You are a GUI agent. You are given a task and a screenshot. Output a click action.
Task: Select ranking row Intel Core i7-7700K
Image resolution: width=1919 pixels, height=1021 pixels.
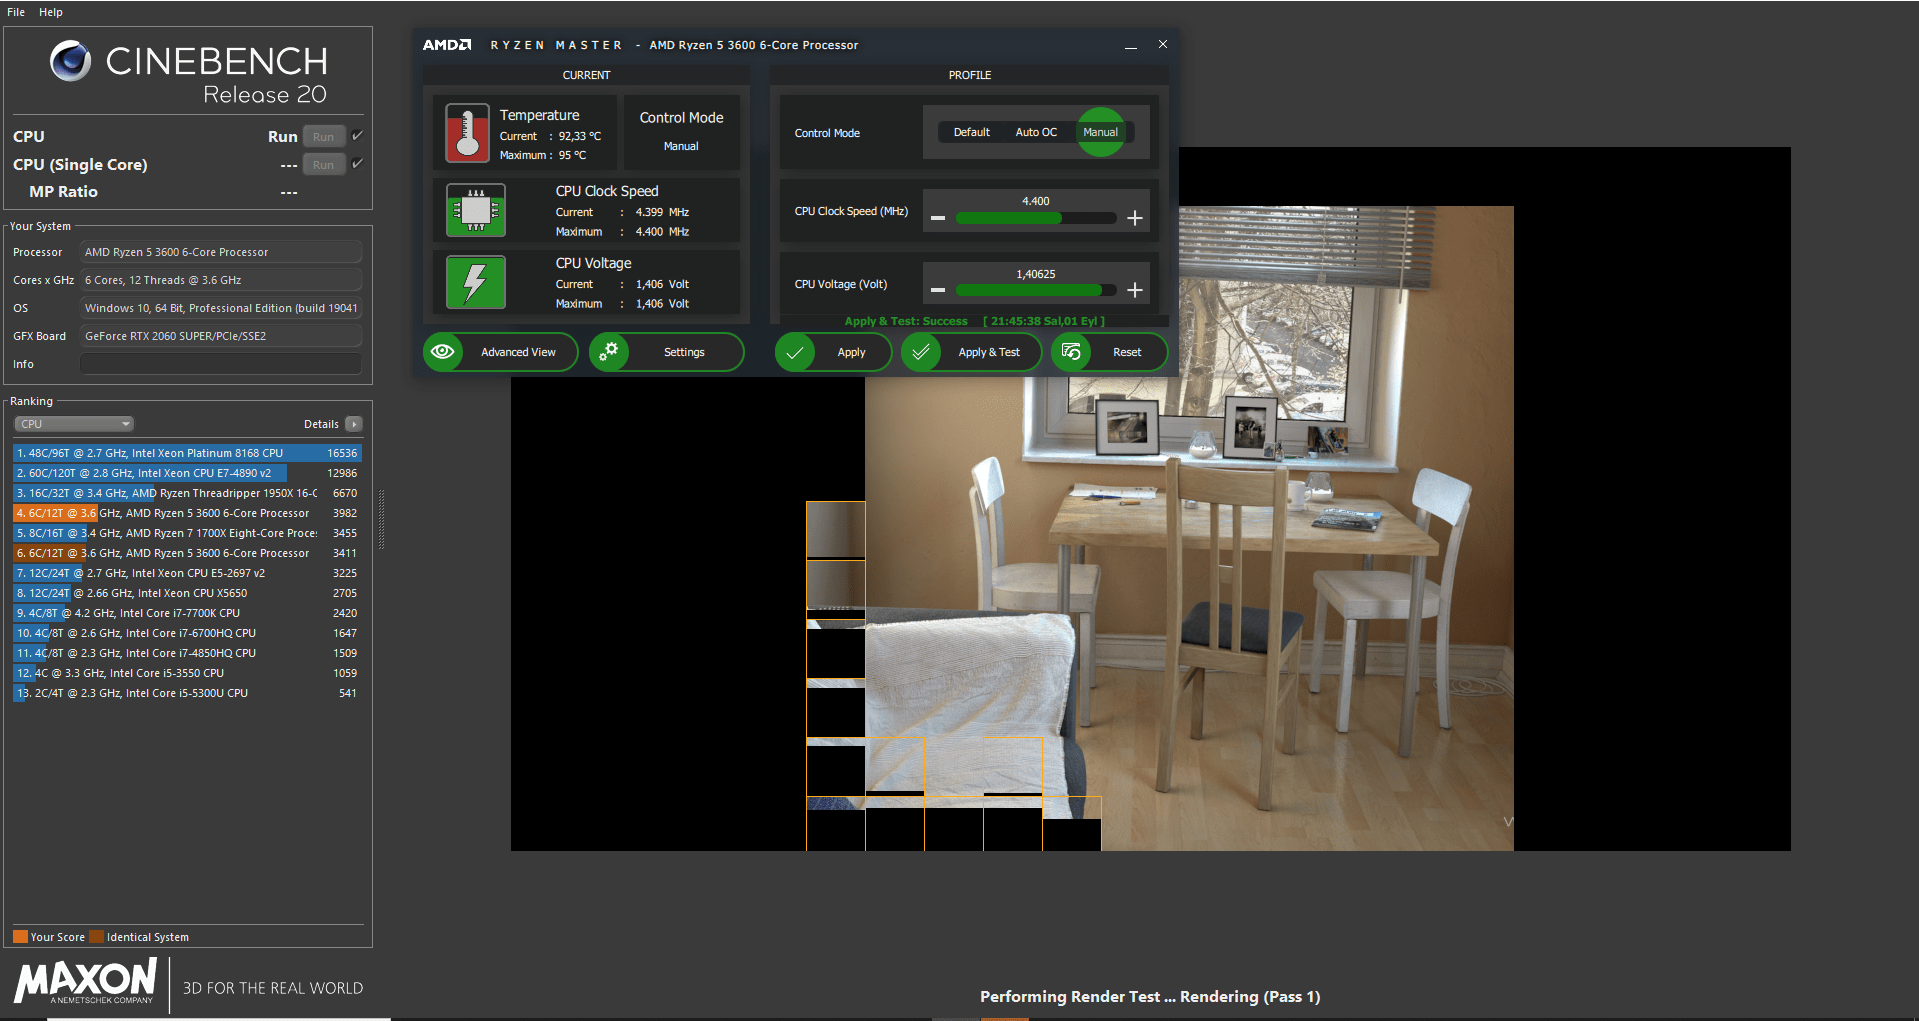pos(187,613)
